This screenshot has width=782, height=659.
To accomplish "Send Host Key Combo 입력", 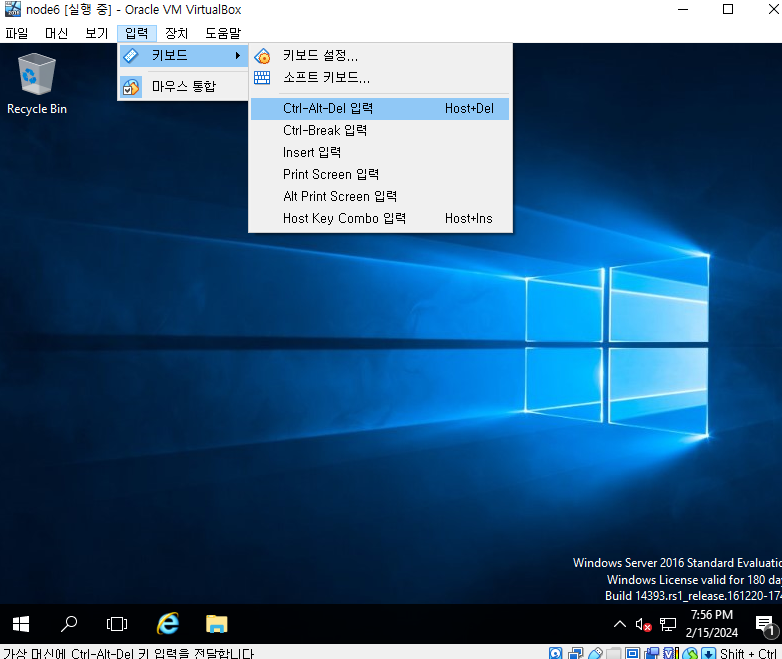I will 380,219.
